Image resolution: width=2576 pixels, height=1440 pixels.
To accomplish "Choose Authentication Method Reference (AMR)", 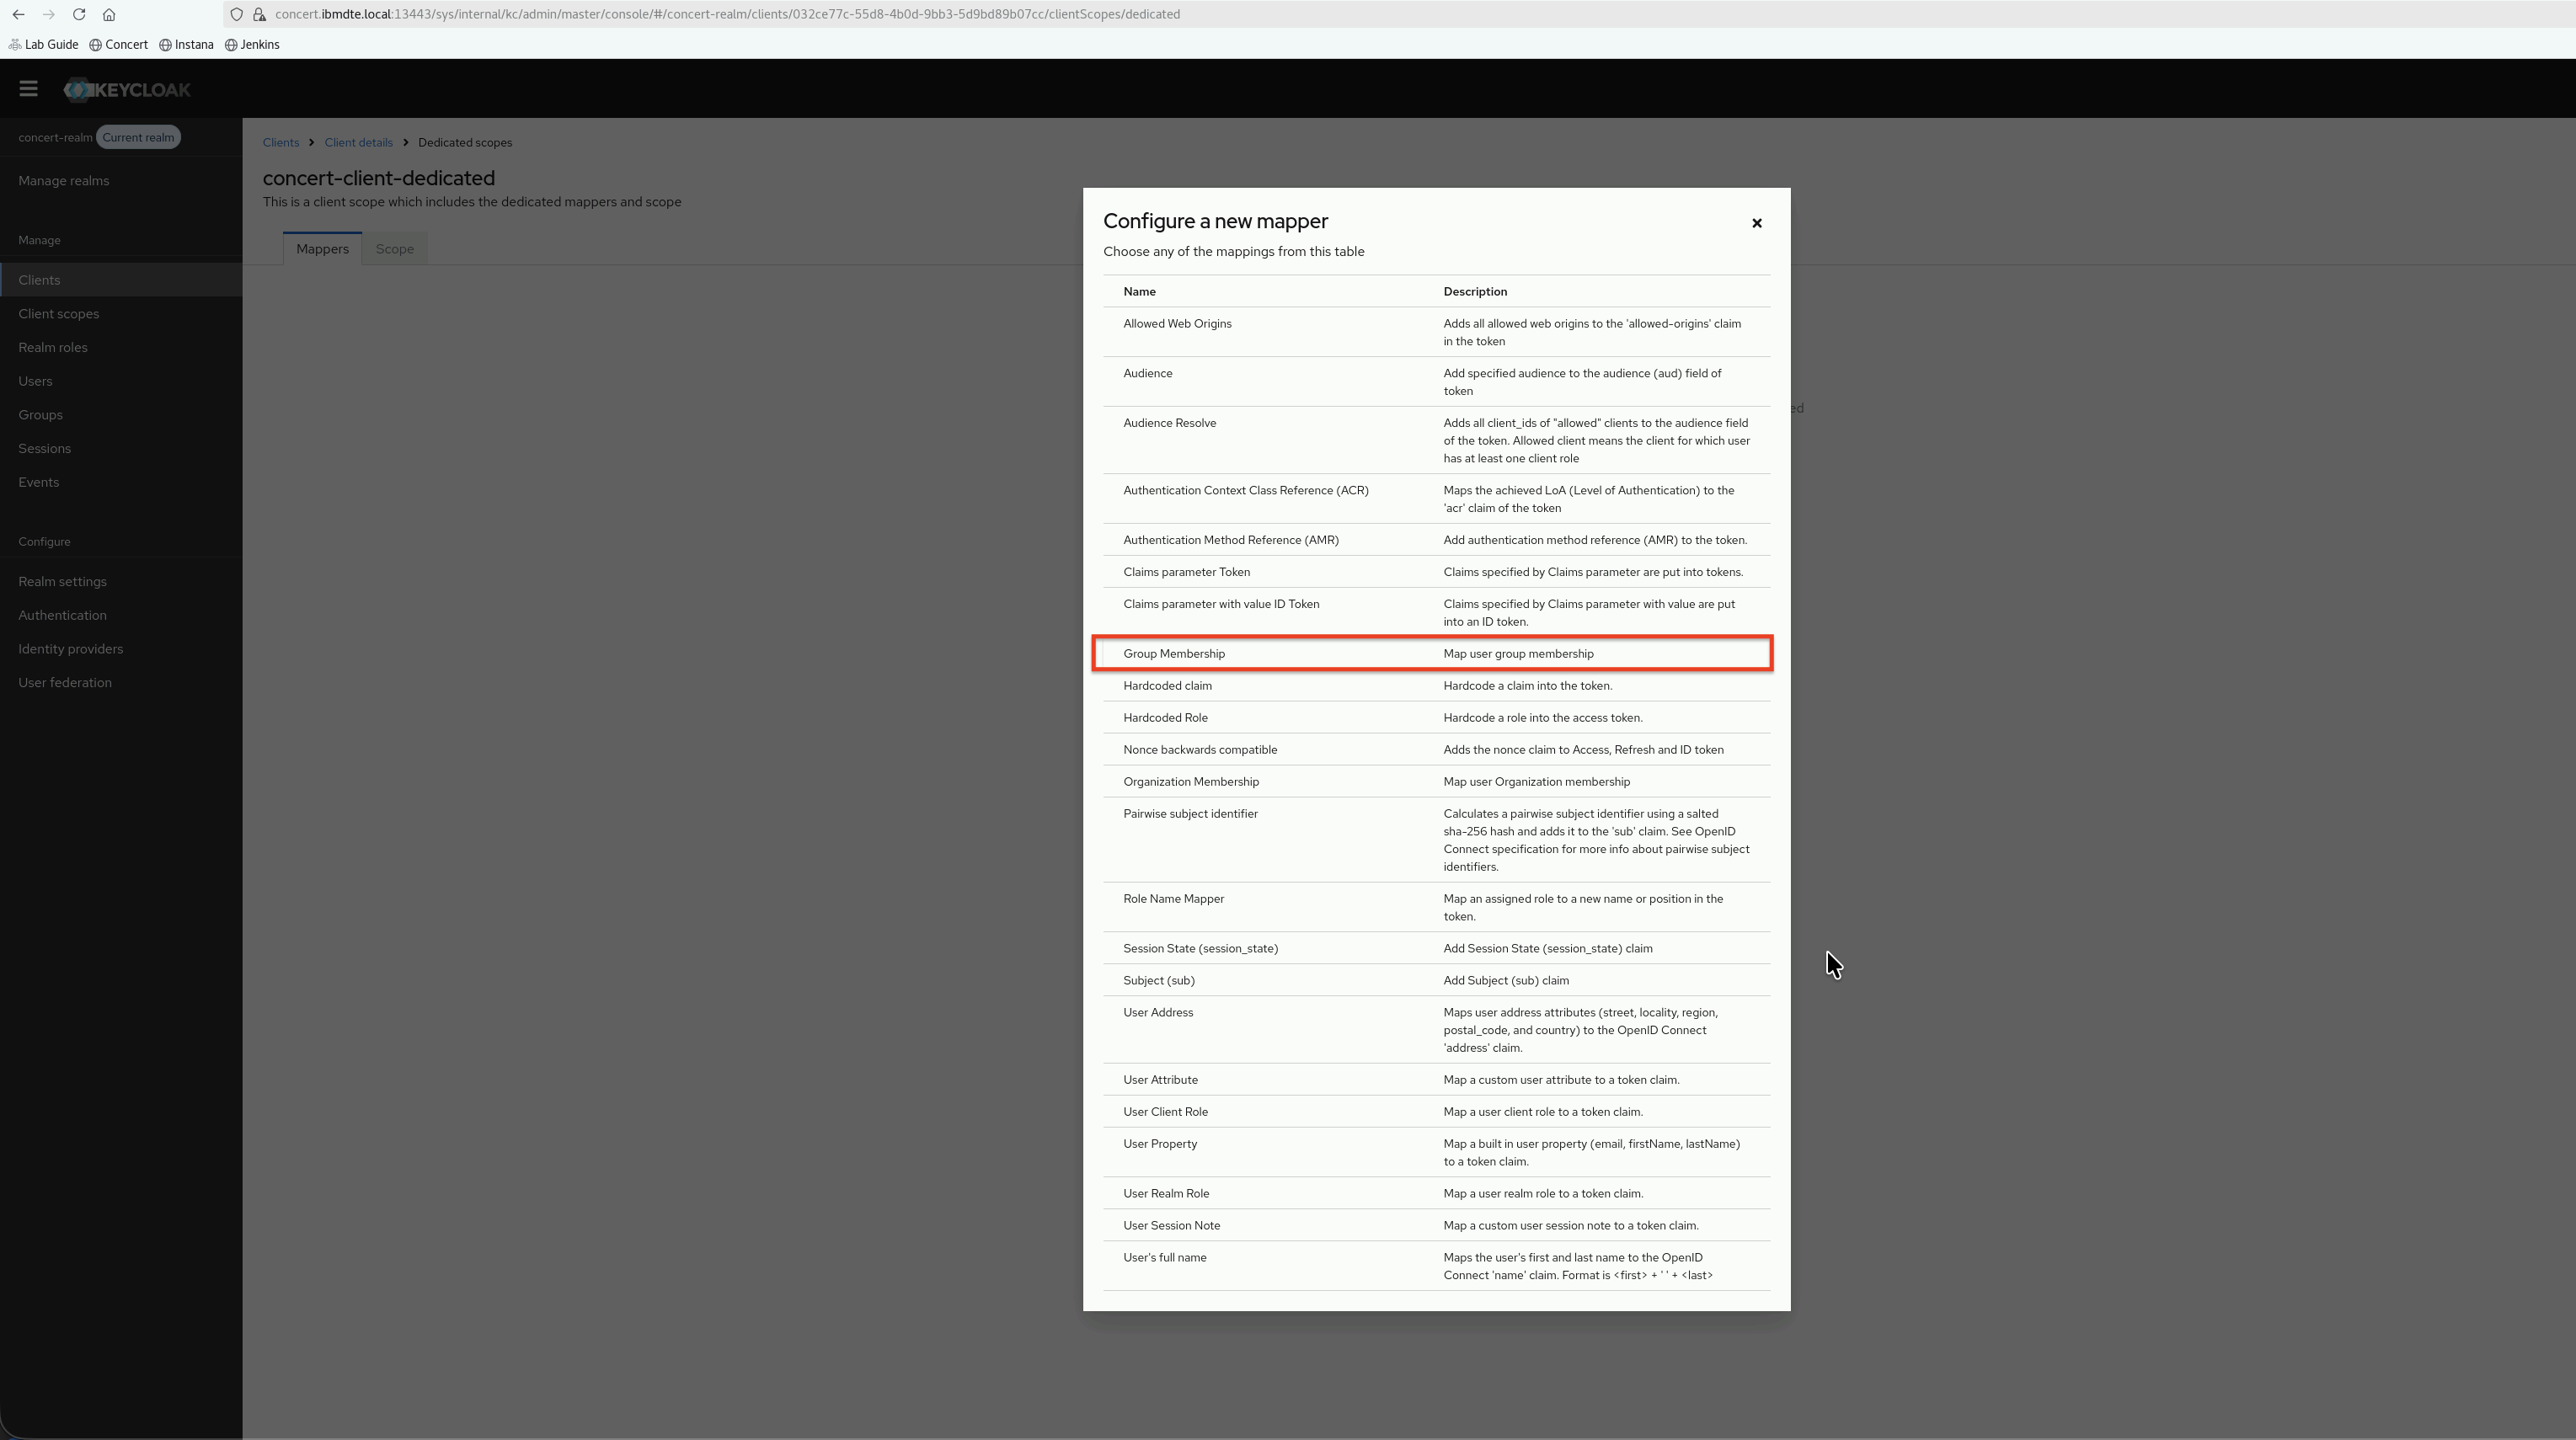I will 1436,540.
